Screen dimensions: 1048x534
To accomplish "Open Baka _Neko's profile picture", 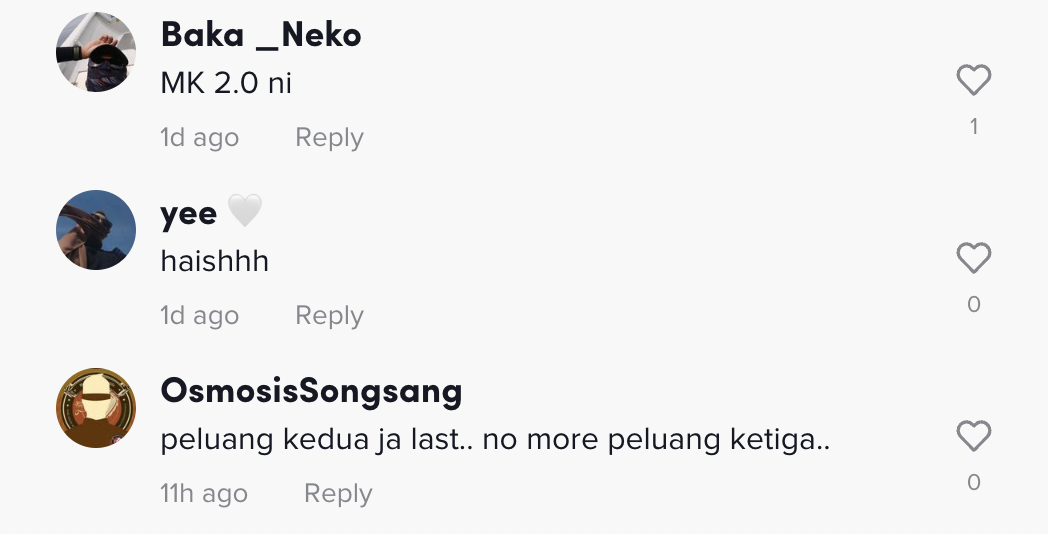I will click(96, 52).
